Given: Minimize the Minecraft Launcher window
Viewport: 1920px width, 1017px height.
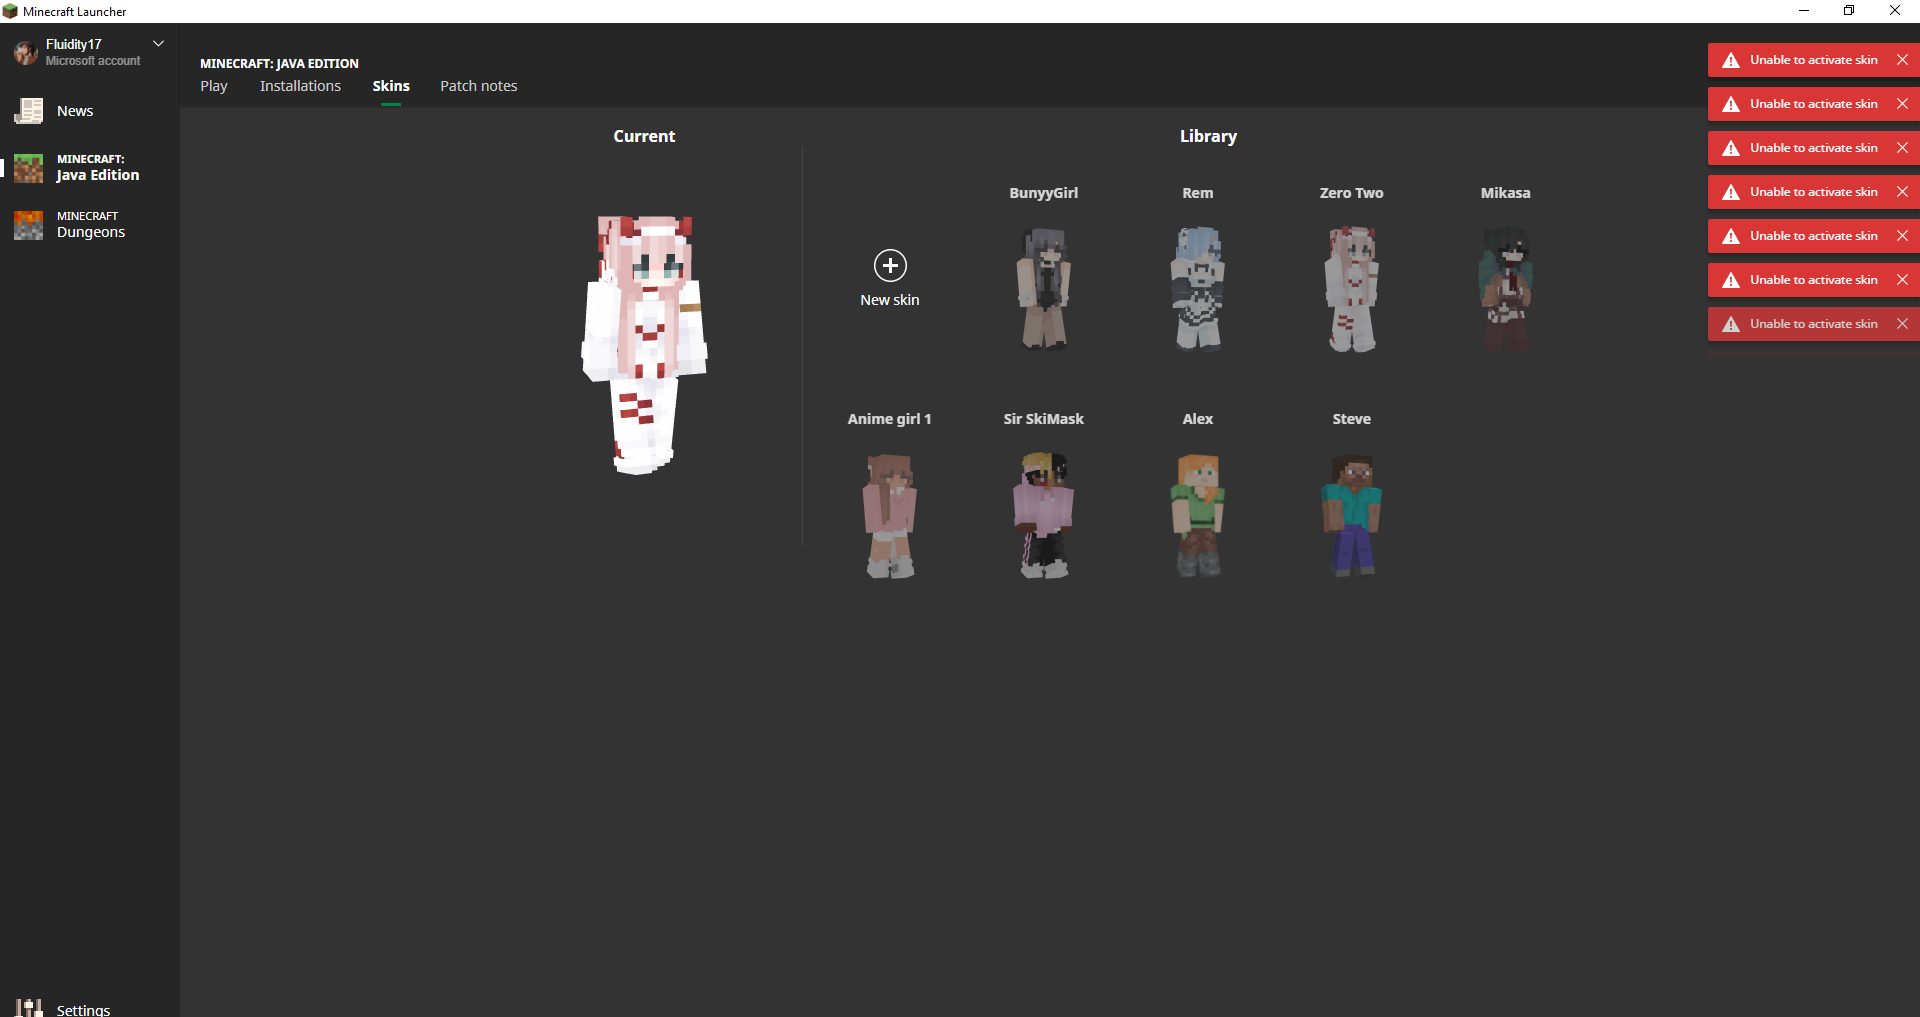Looking at the screenshot, I should click(x=1804, y=11).
